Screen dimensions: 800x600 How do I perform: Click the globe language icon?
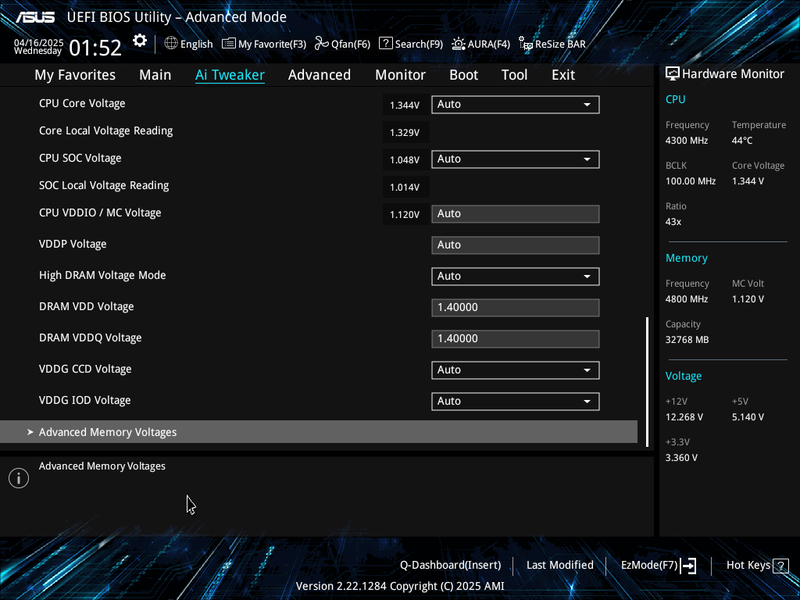pos(171,43)
